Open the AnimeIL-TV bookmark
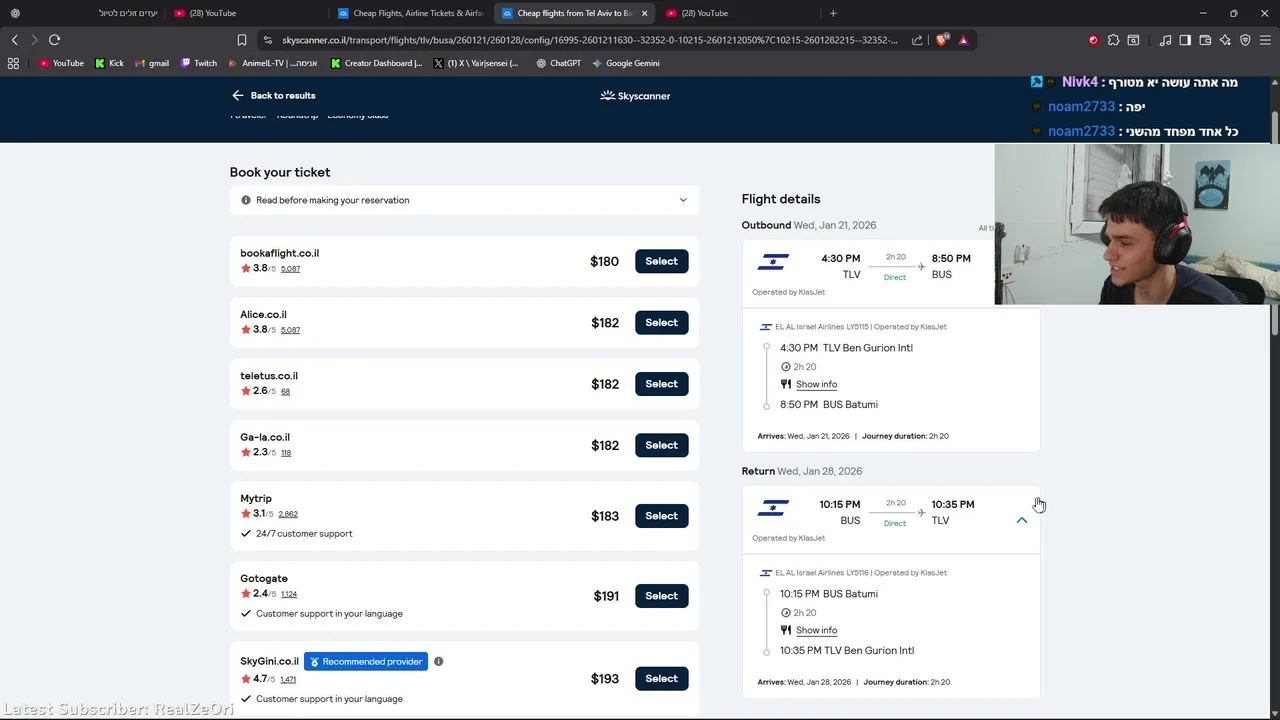This screenshot has height=720, width=1280. [x=272, y=63]
